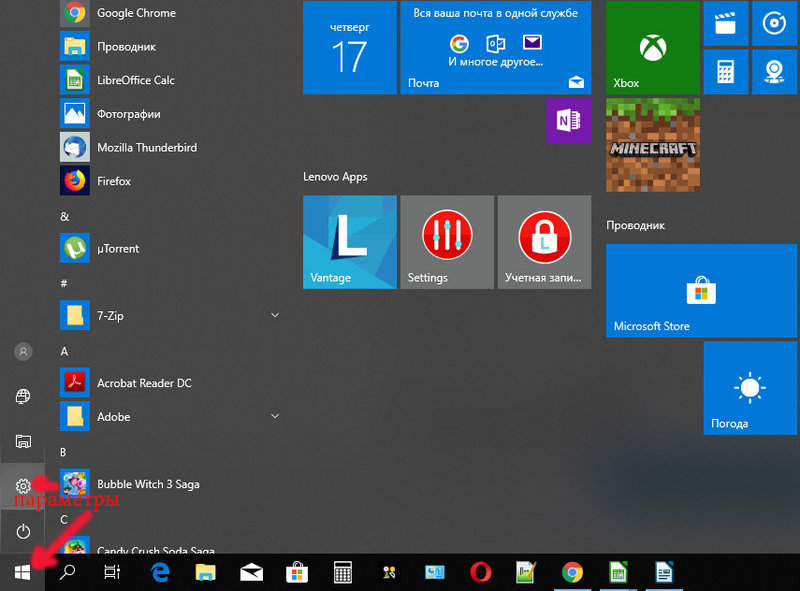Open calendar tile showing четверг 17
This screenshot has height=591, width=800.
coord(349,47)
